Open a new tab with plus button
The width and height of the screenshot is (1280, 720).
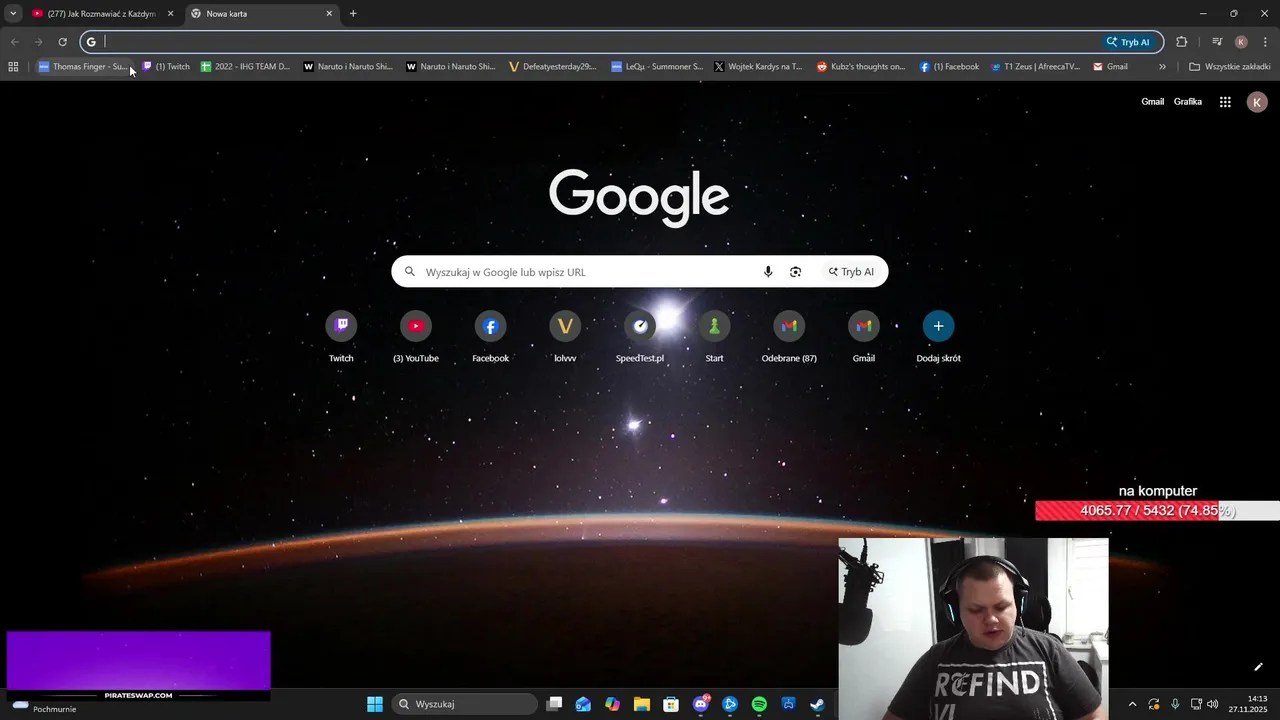tap(353, 14)
